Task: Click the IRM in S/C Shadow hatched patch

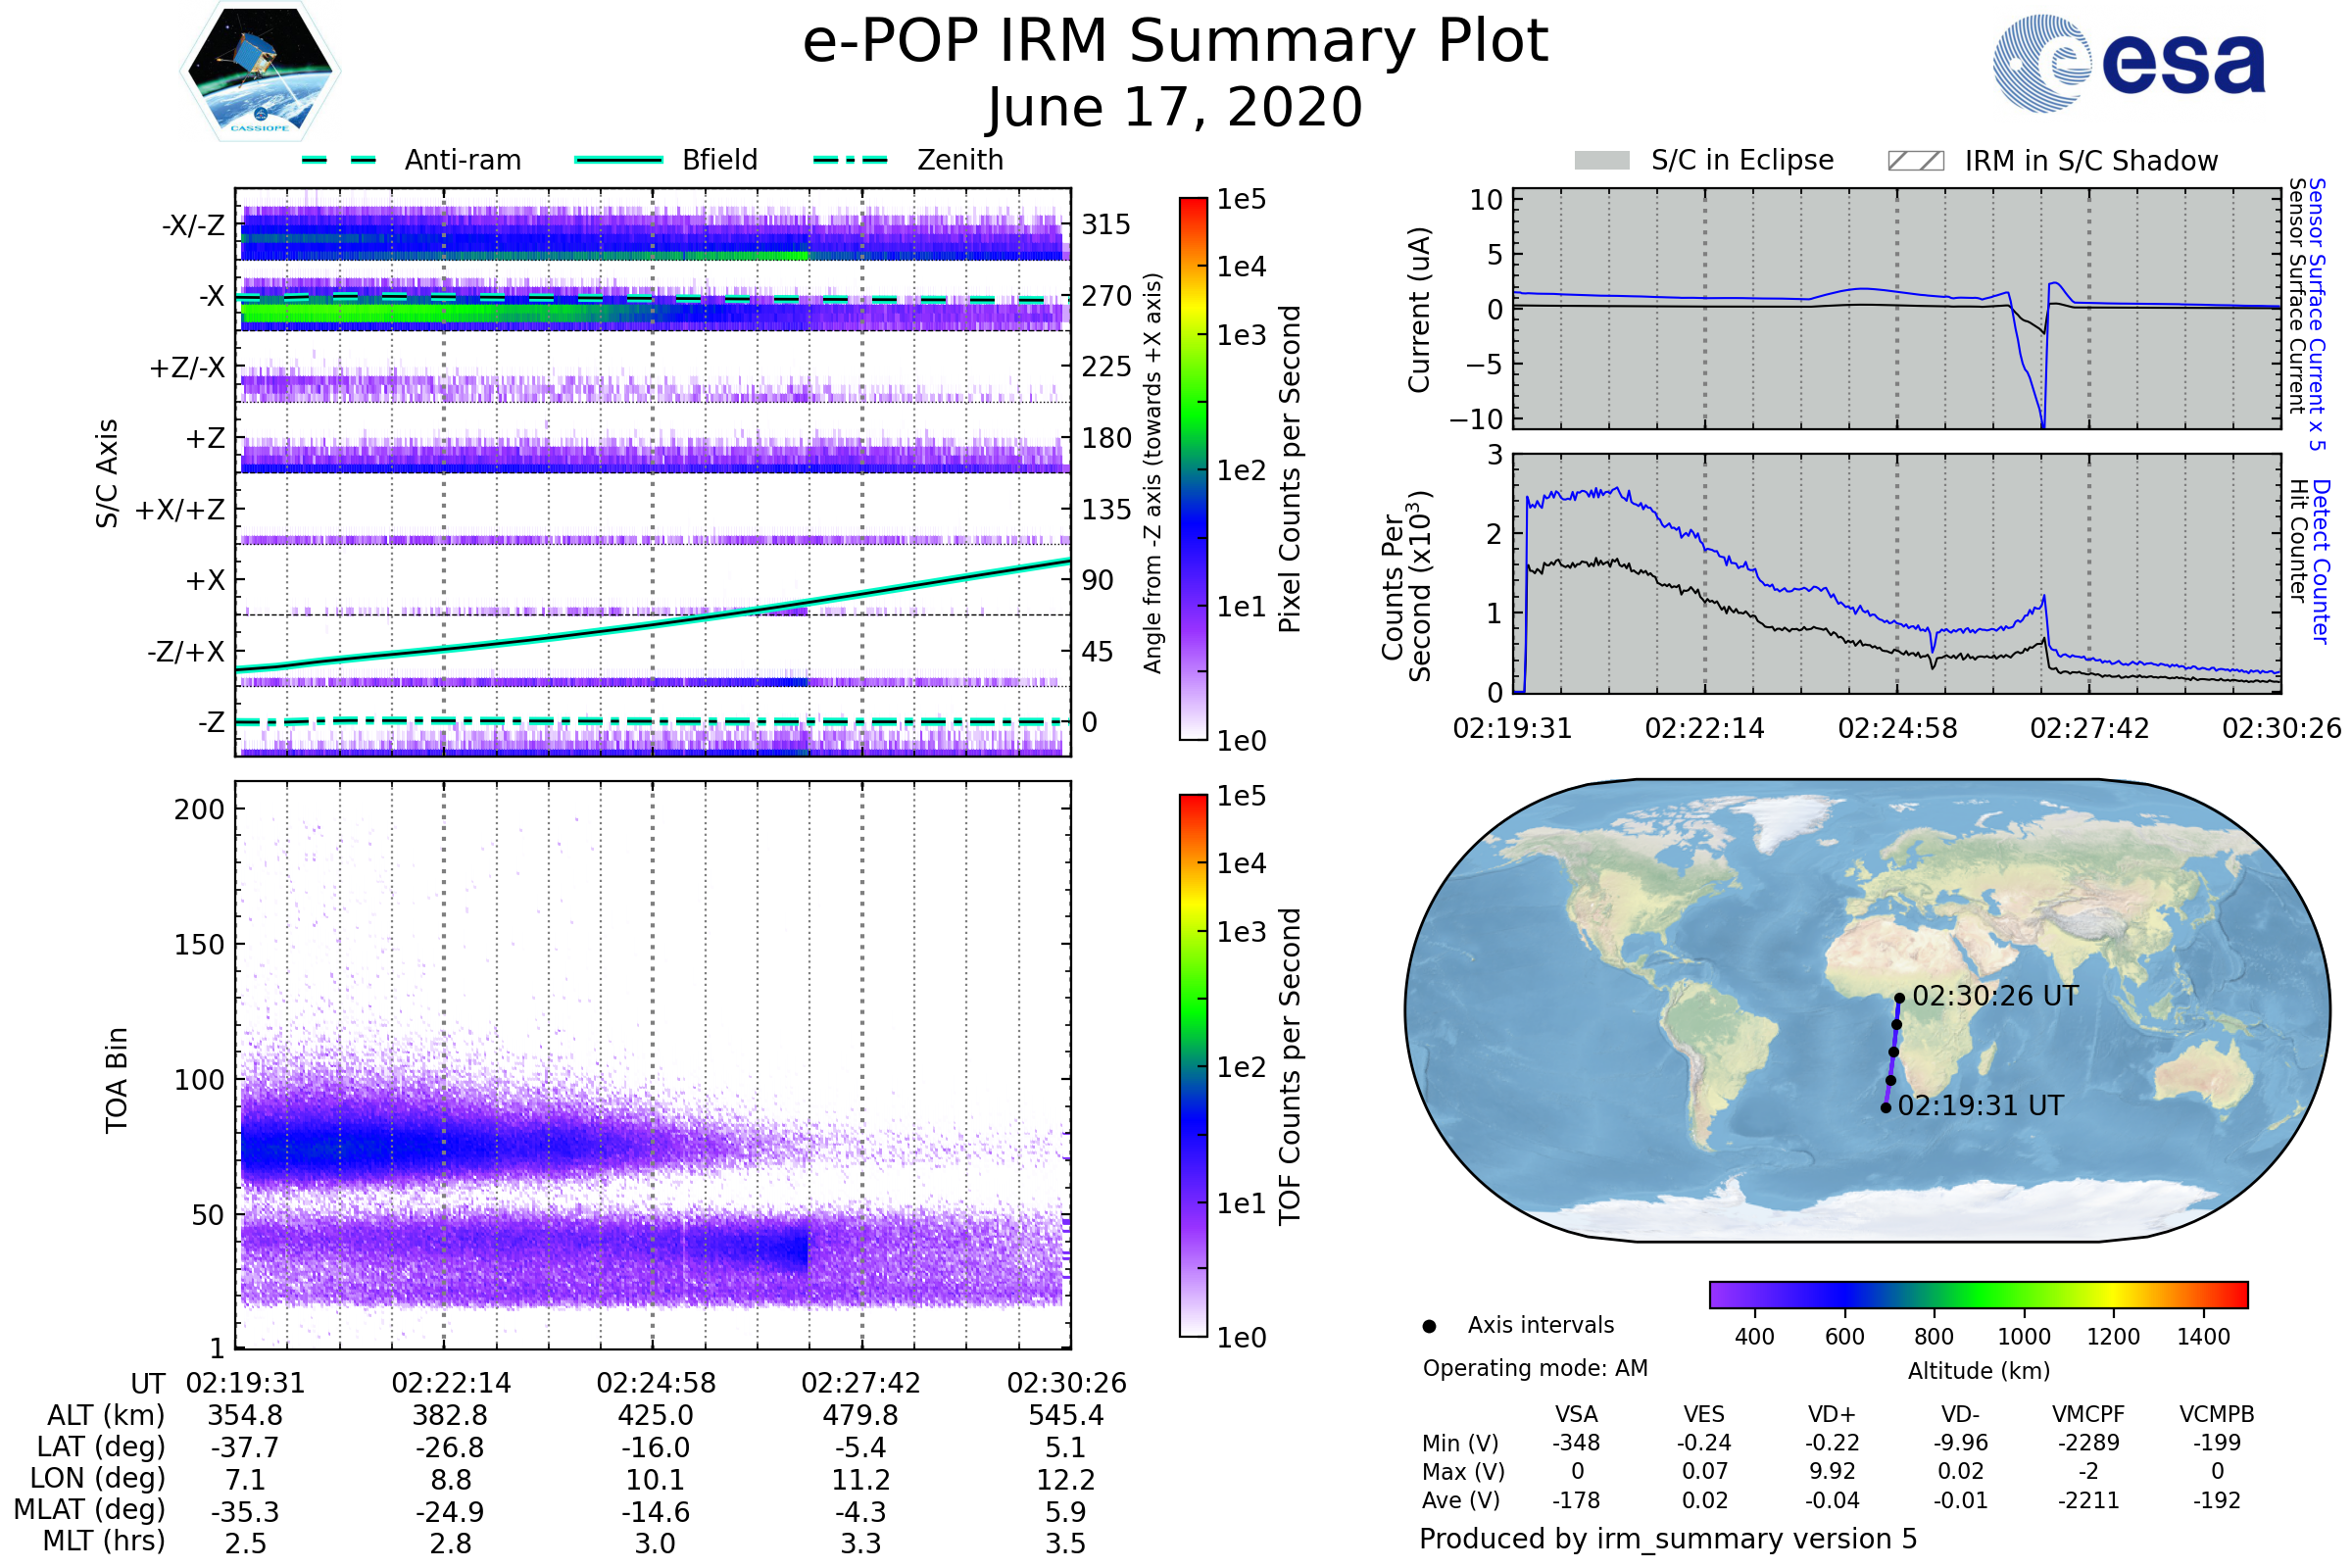Action: 1915,161
